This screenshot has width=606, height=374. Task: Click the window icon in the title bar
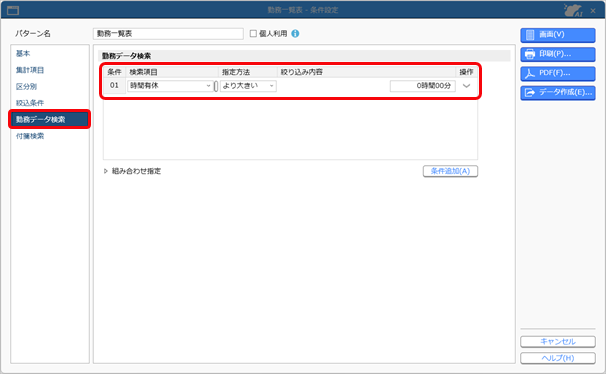click(13, 10)
